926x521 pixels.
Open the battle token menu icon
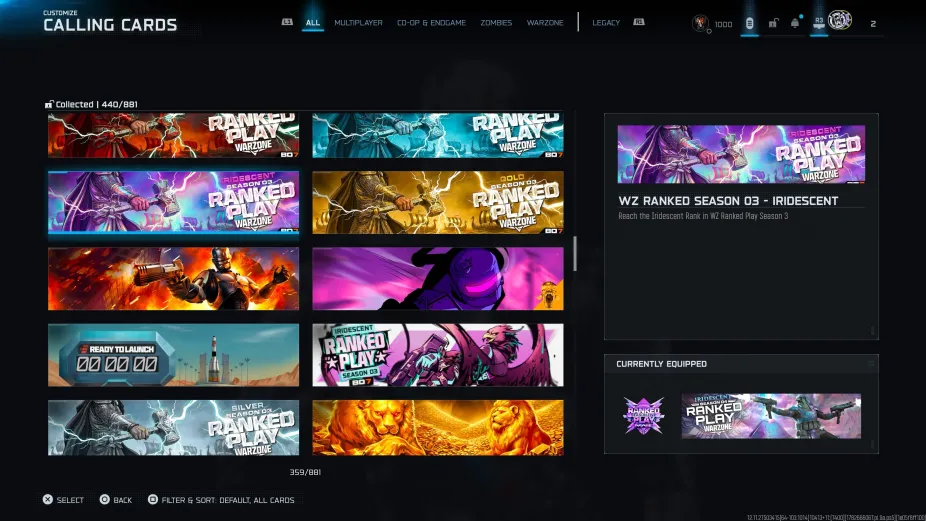(x=749, y=23)
